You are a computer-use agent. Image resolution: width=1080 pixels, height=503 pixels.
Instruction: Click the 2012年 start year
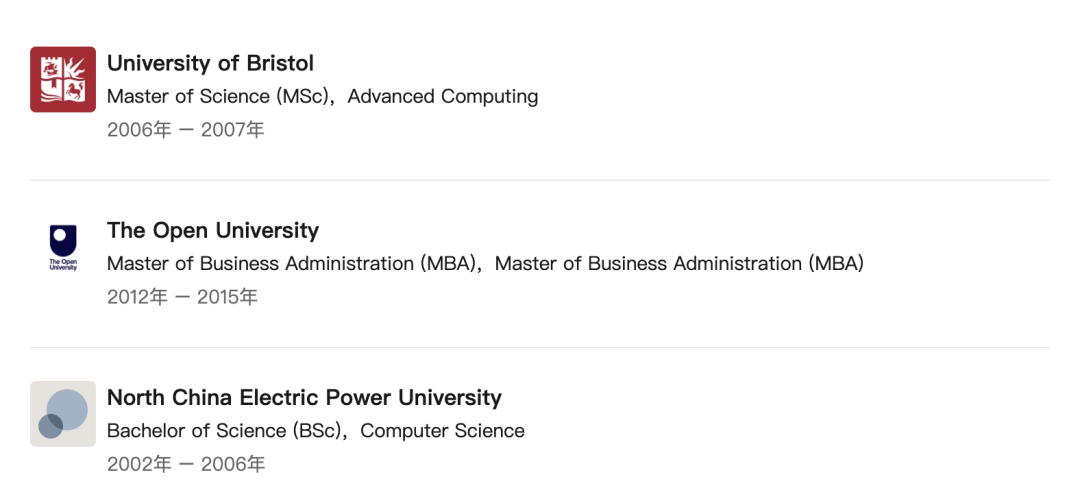(137, 297)
